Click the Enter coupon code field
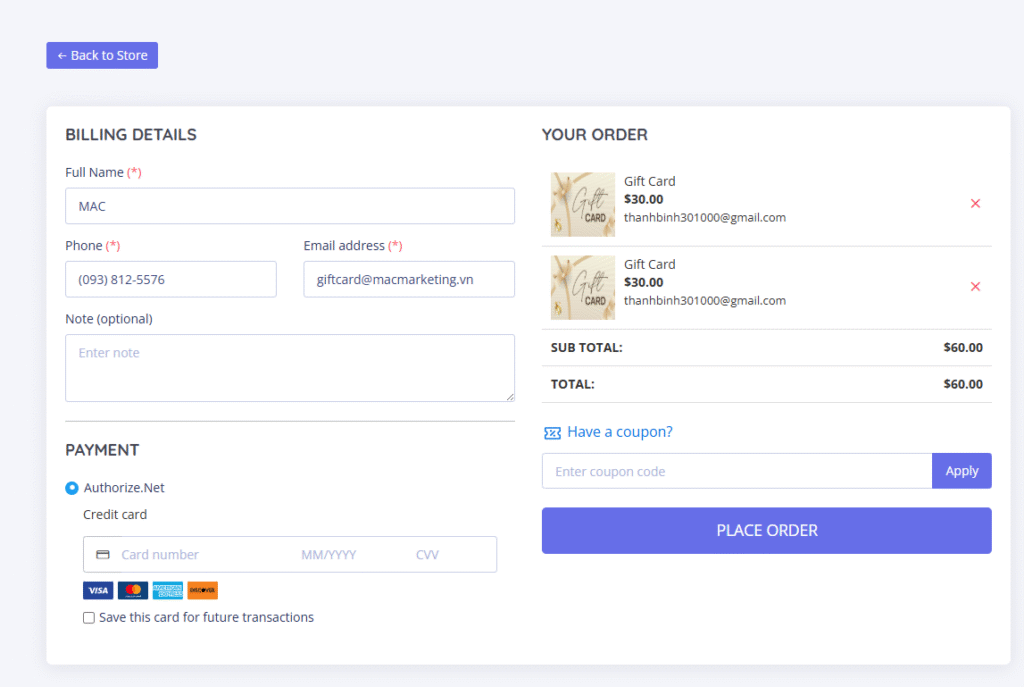The image size is (1024, 687). pos(737,471)
